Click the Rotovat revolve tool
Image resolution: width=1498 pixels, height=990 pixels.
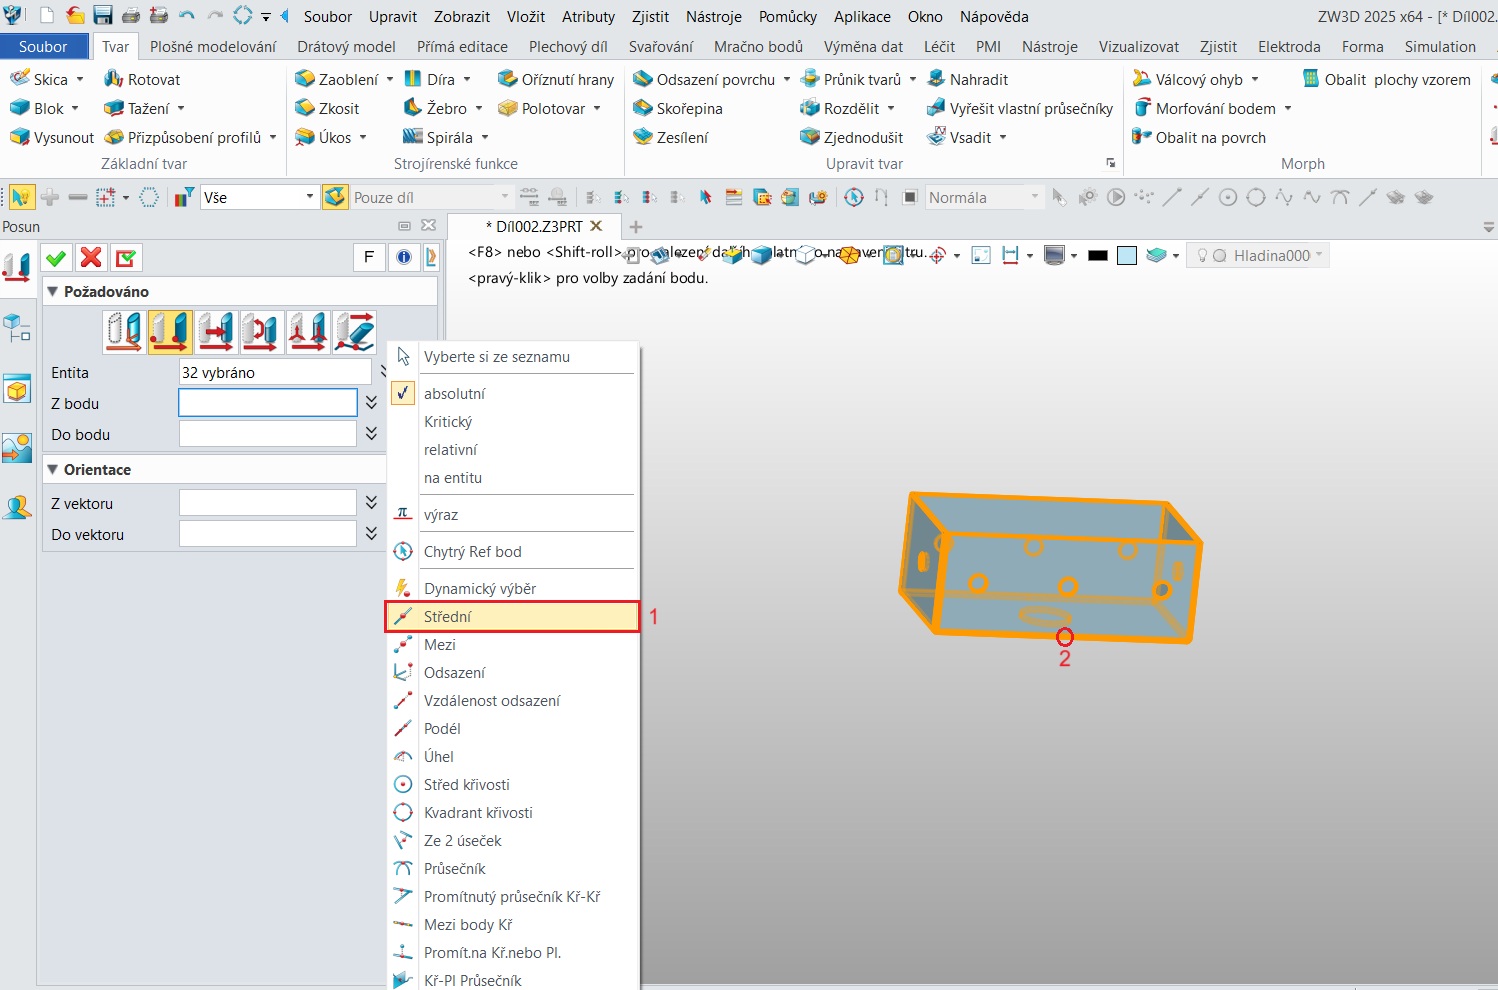[142, 79]
